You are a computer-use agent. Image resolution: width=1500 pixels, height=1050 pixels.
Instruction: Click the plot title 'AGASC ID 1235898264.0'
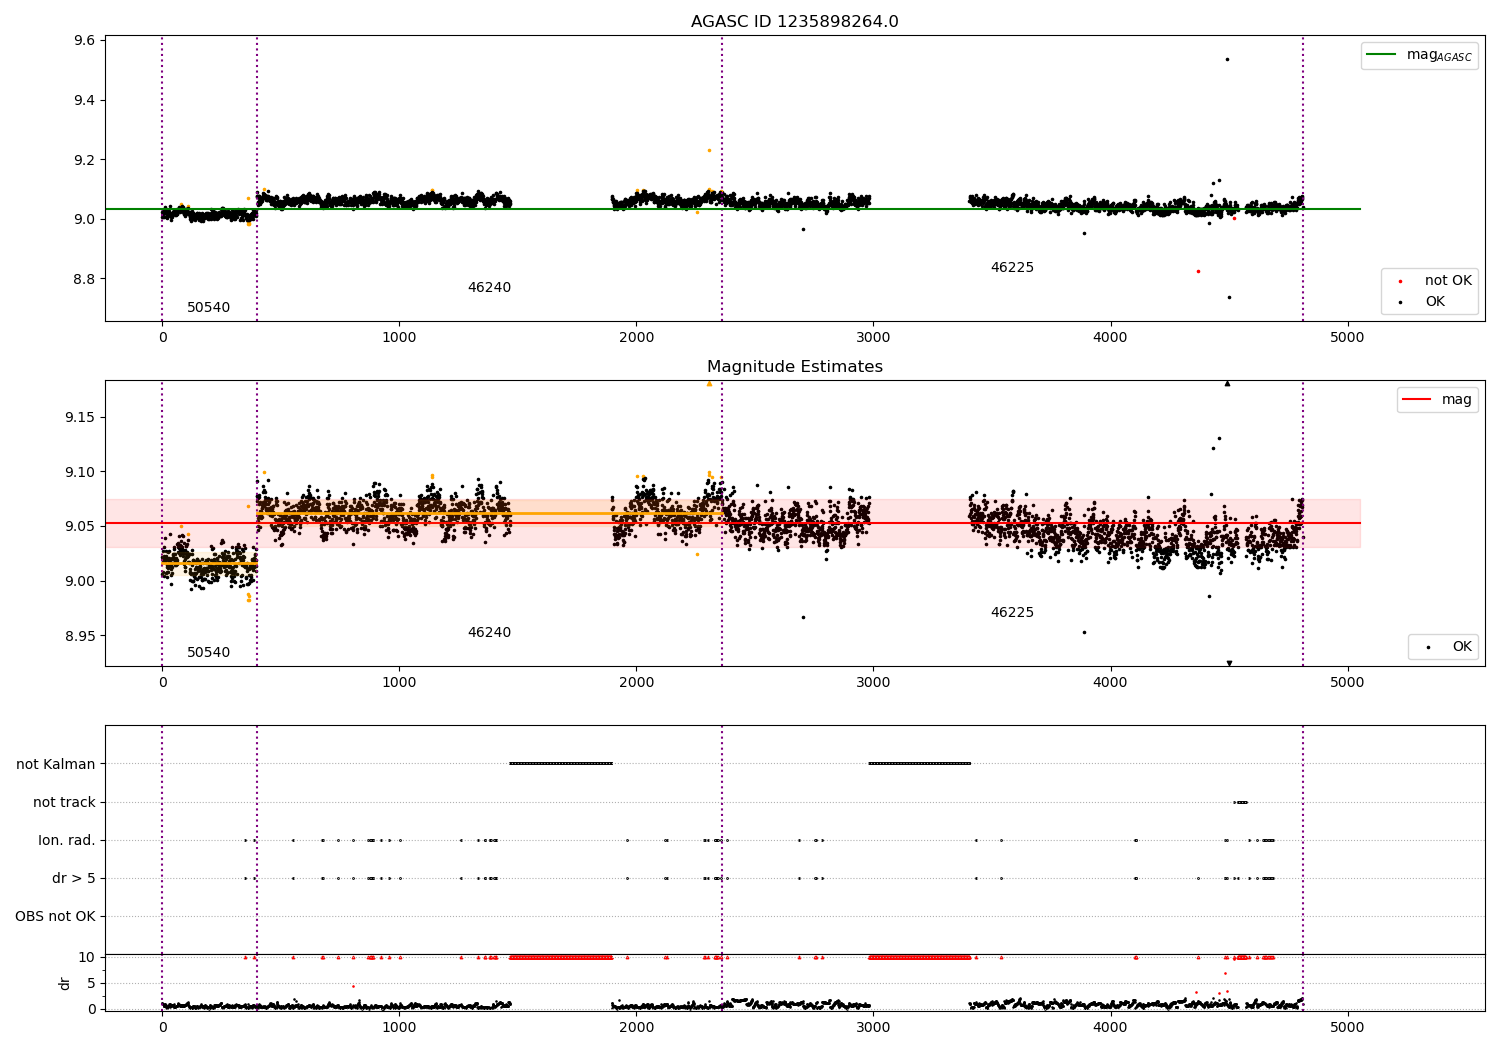[x=794, y=22]
